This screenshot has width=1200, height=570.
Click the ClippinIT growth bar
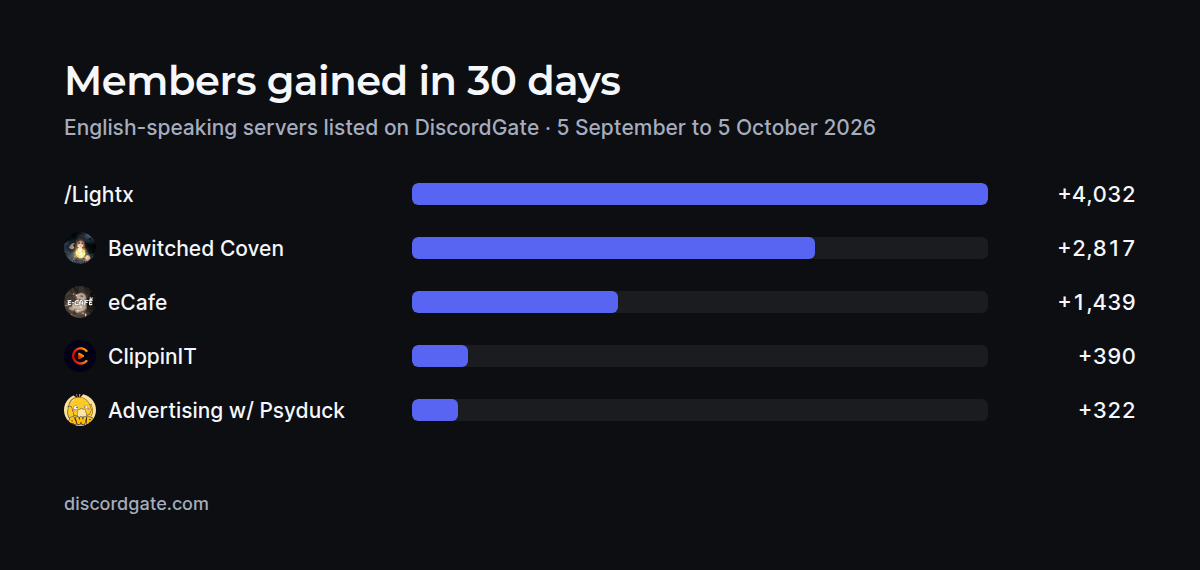(700, 356)
